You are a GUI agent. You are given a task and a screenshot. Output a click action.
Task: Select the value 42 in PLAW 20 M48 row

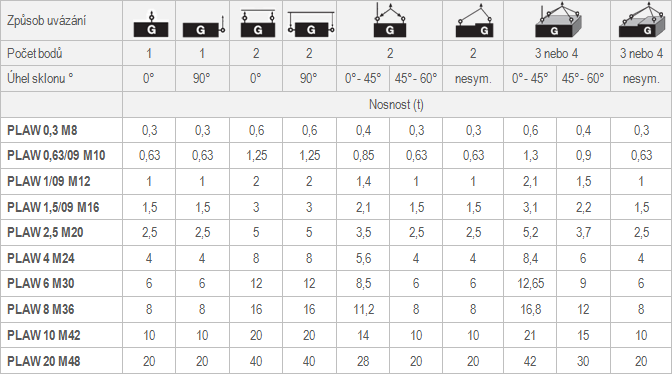tap(530, 361)
